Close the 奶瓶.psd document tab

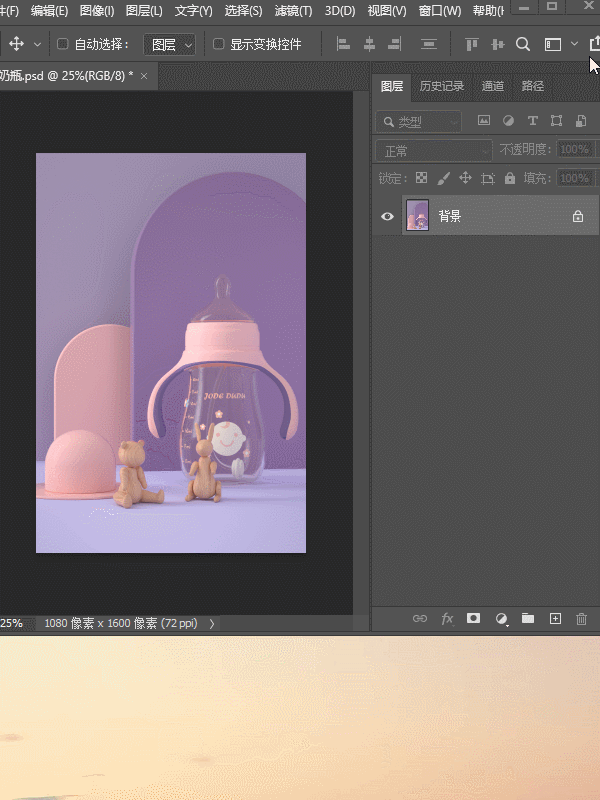pyautogui.click(x=144, y=76)
